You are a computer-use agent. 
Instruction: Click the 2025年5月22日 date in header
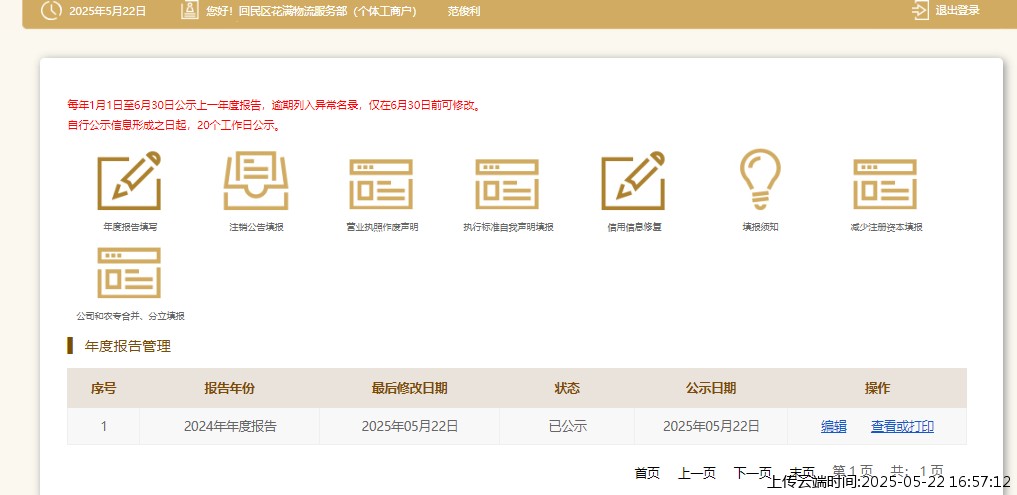click(108, 11)
